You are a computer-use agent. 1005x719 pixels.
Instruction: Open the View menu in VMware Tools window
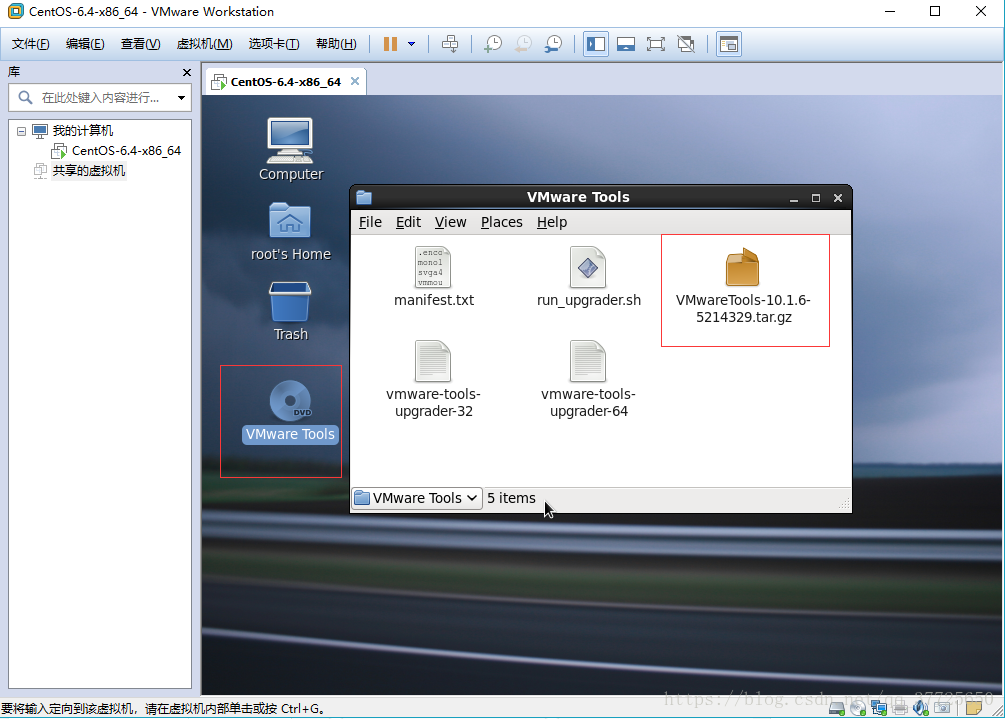point(451,222)
